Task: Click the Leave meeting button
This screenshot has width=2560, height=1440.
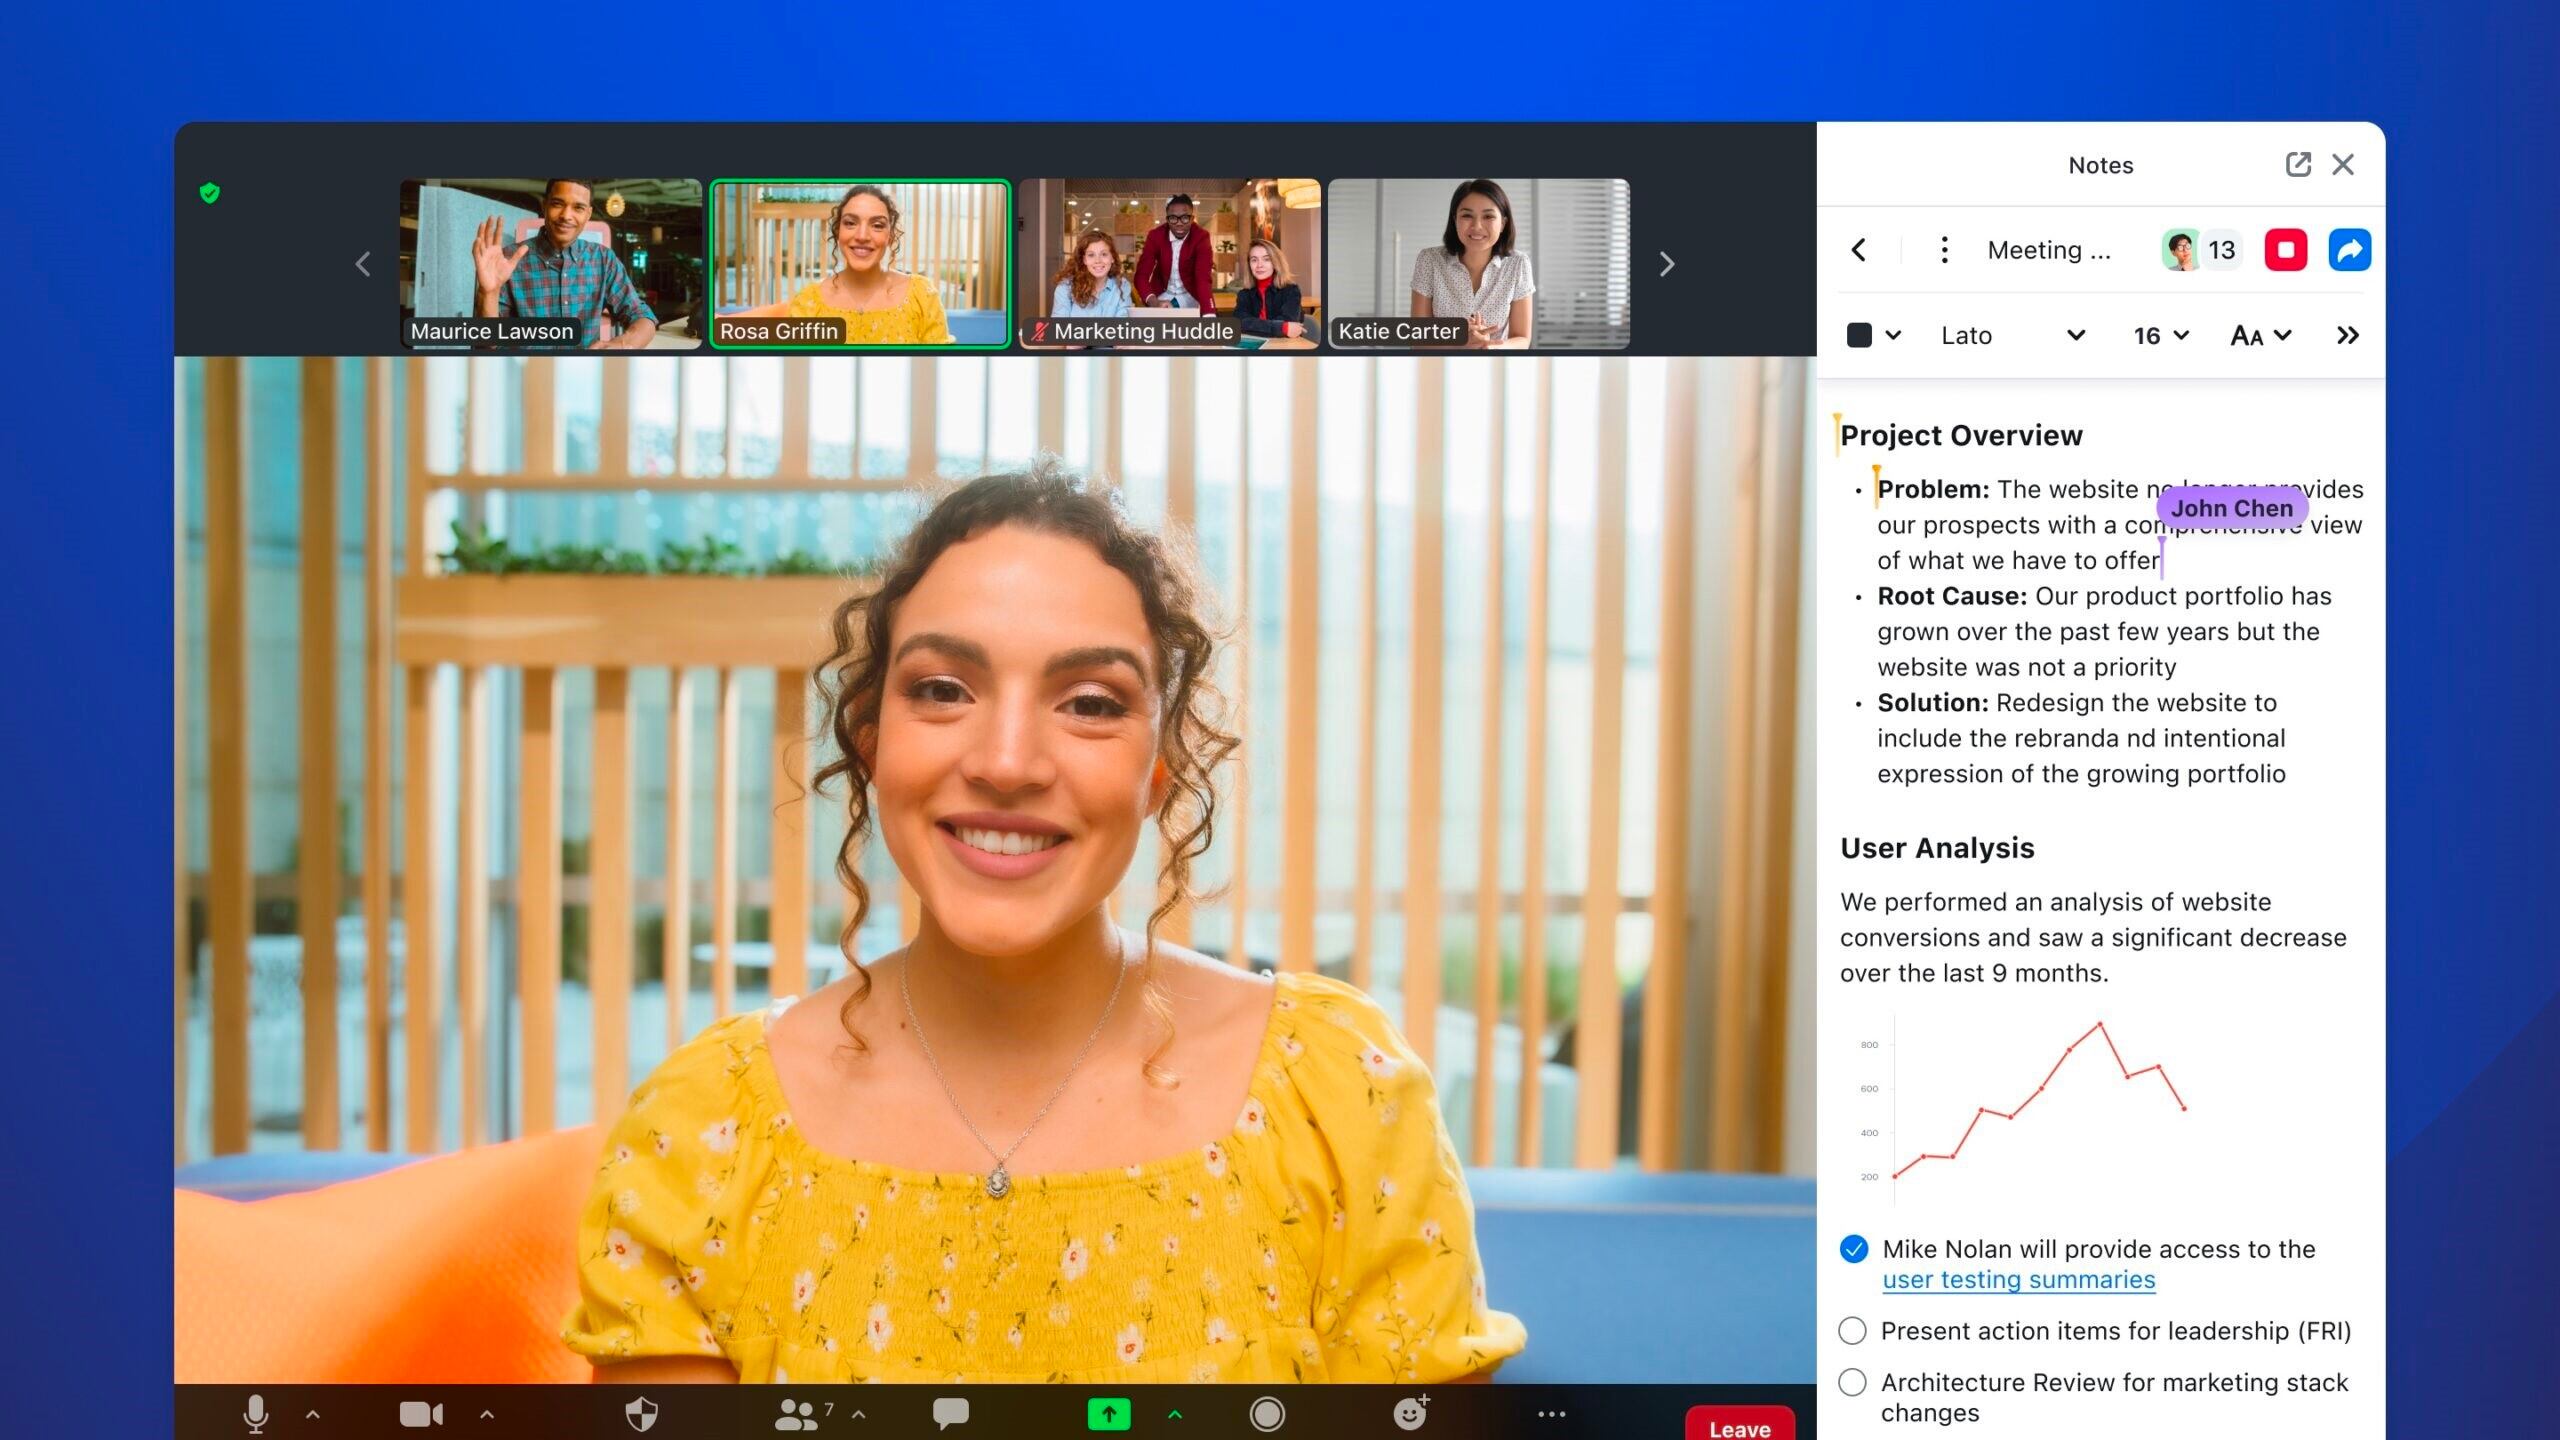Action: click(1739, 1427)
